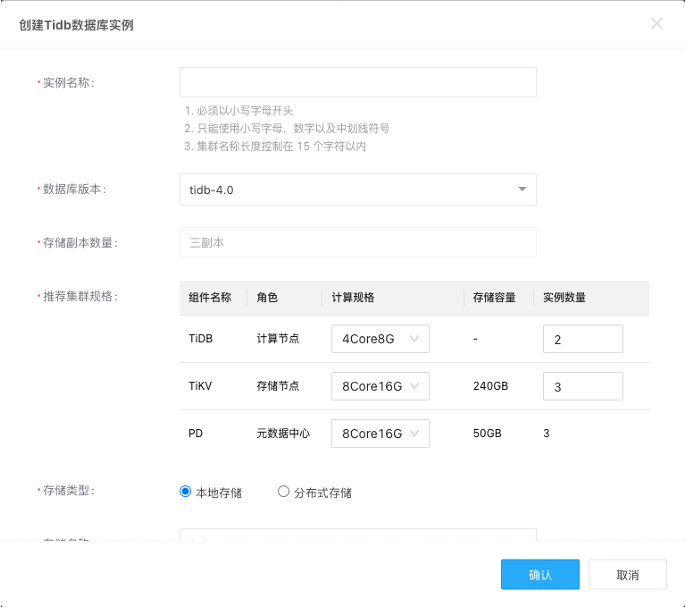The height and width of the screenshot is (608, 686).
Task: Click the TiDB instance count field
Action: 583,339
